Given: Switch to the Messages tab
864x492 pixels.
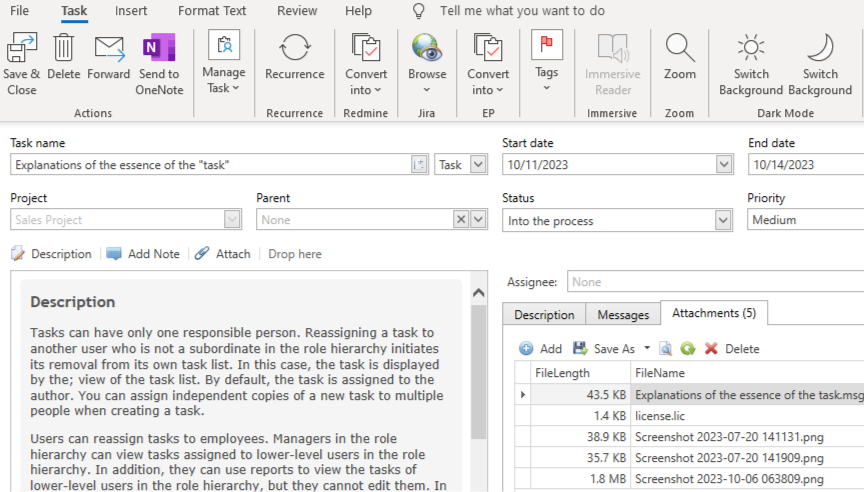Looking at the screenshot, I should (x=623, y=315).
